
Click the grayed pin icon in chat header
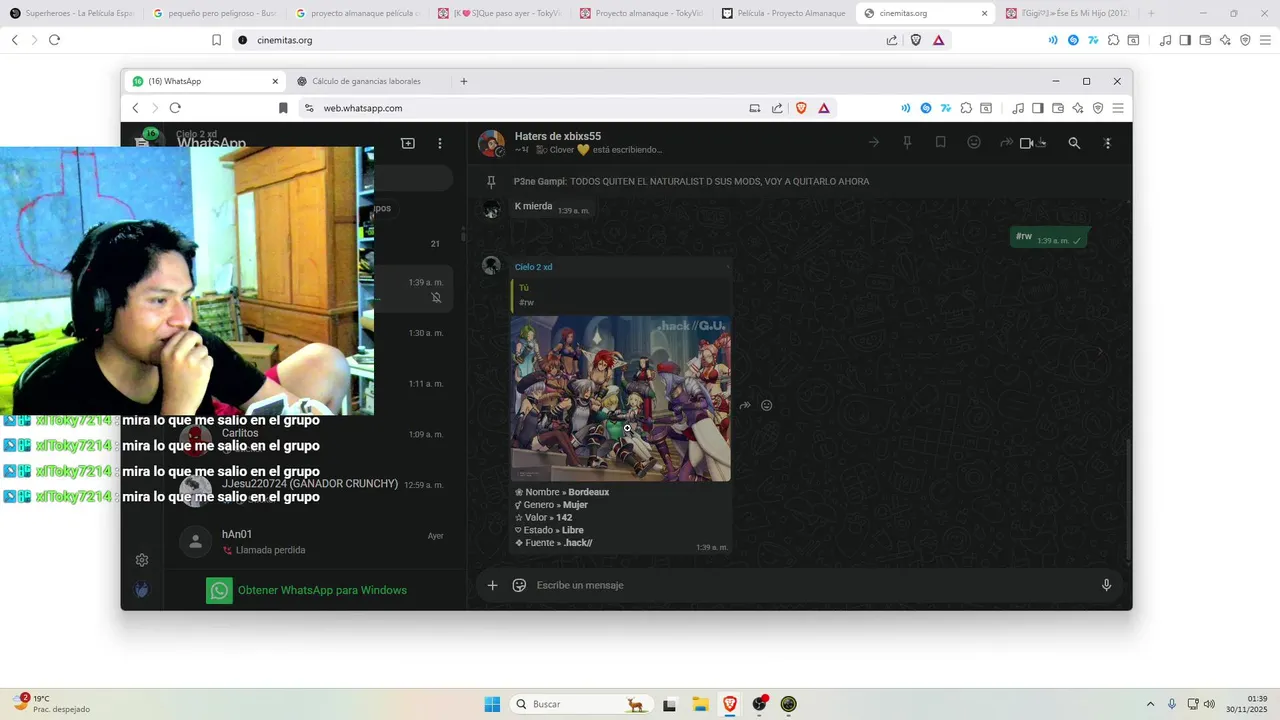[907, 143]
